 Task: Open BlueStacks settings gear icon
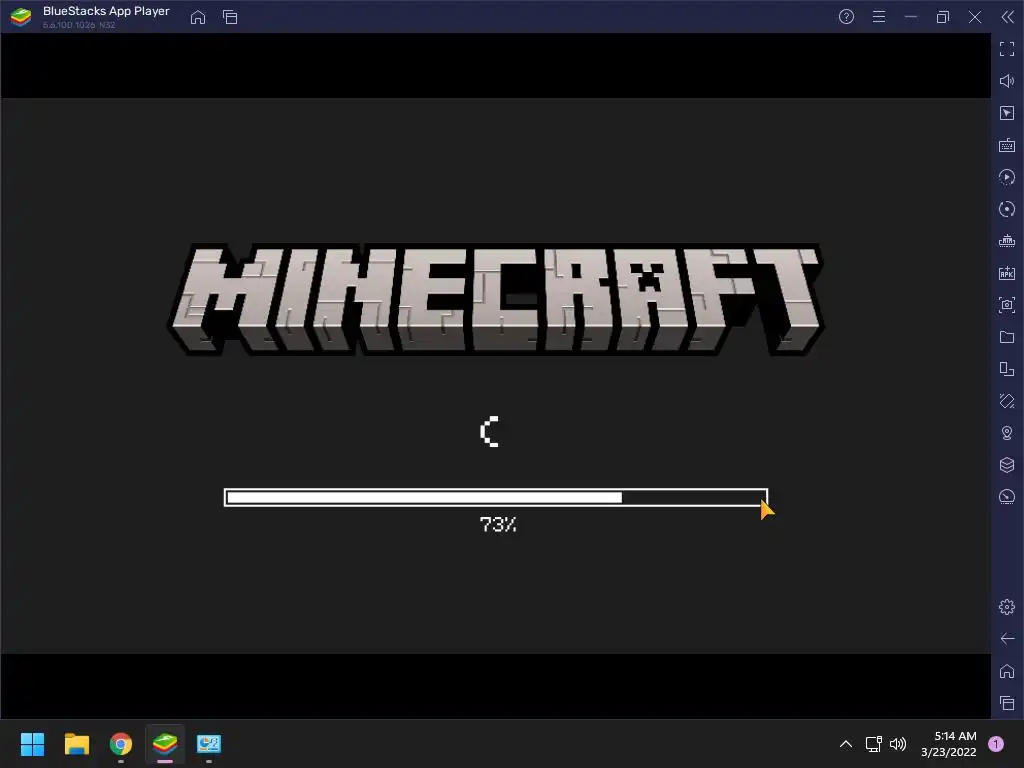(x=1006, y=607)
